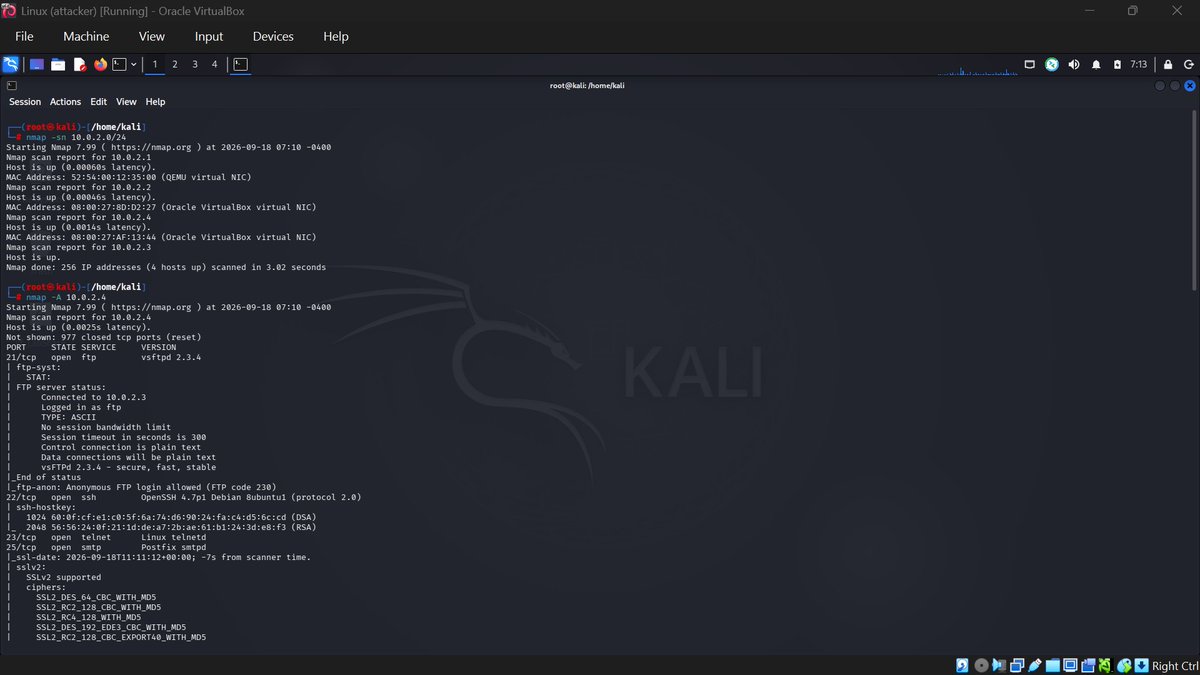Click the '21/tcp open ftp' port row
Screen dimensions: 1200x675
[x=104, y=357]
